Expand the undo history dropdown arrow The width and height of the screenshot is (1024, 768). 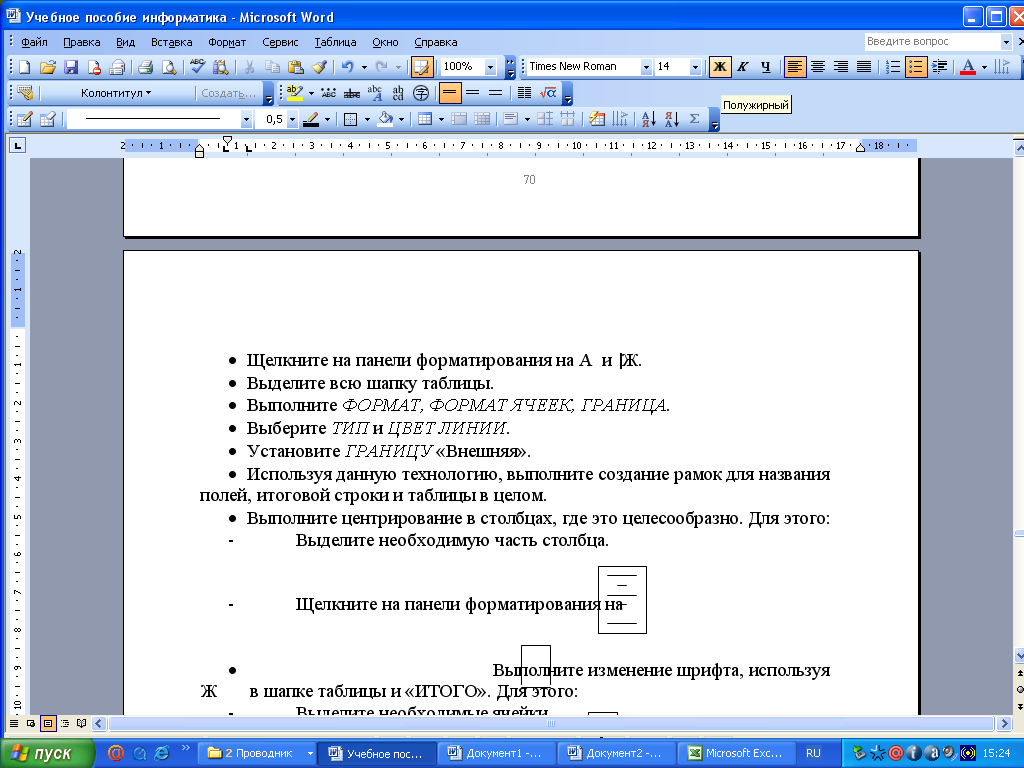coord(364,67)
